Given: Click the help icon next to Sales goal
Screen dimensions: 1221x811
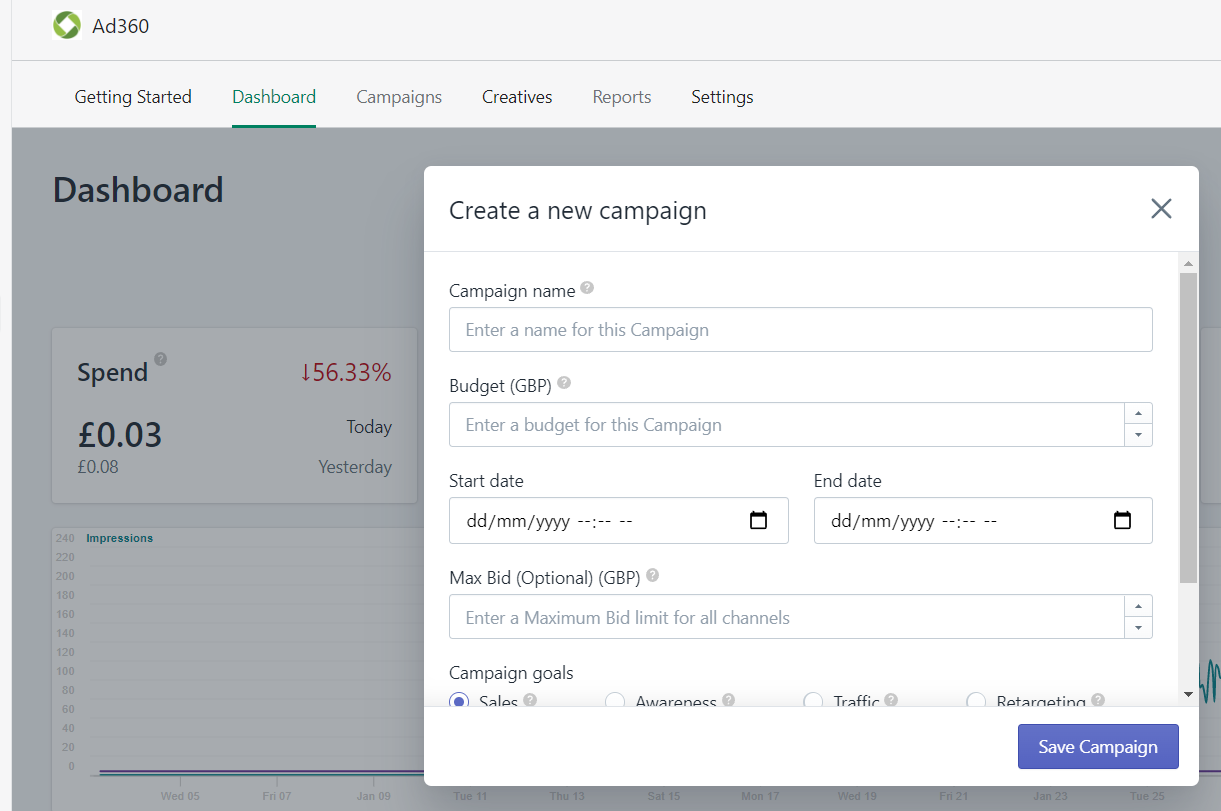Looking at the screenshot, I should point(529,701).
